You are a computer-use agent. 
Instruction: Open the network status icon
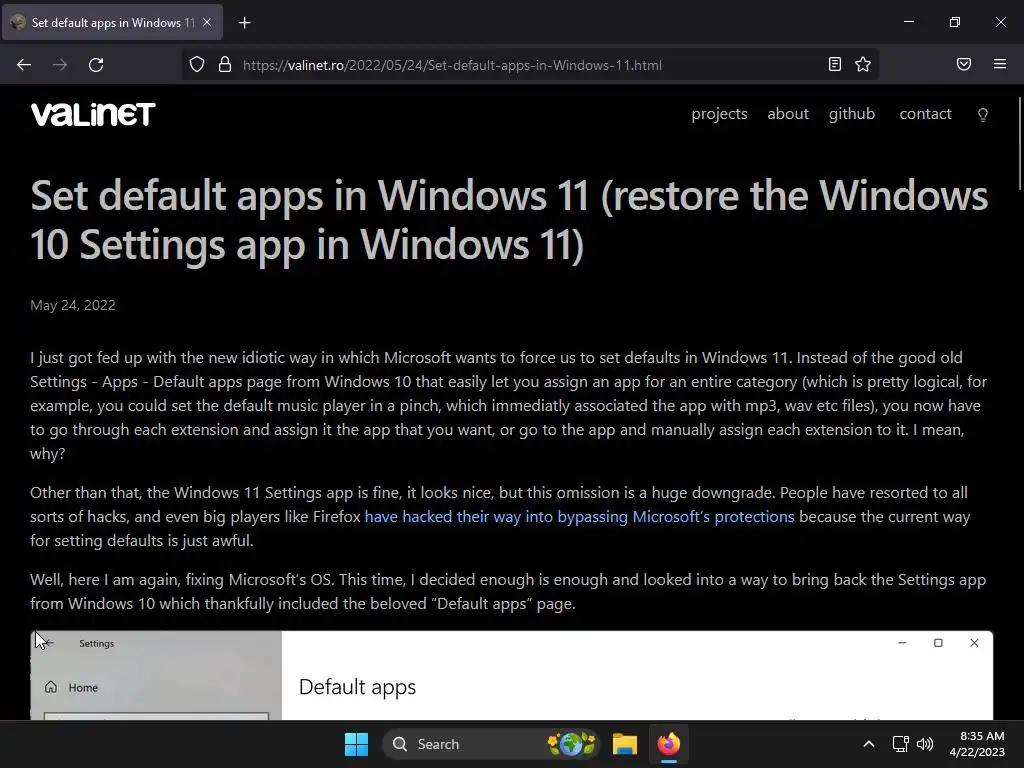(901, 744)
